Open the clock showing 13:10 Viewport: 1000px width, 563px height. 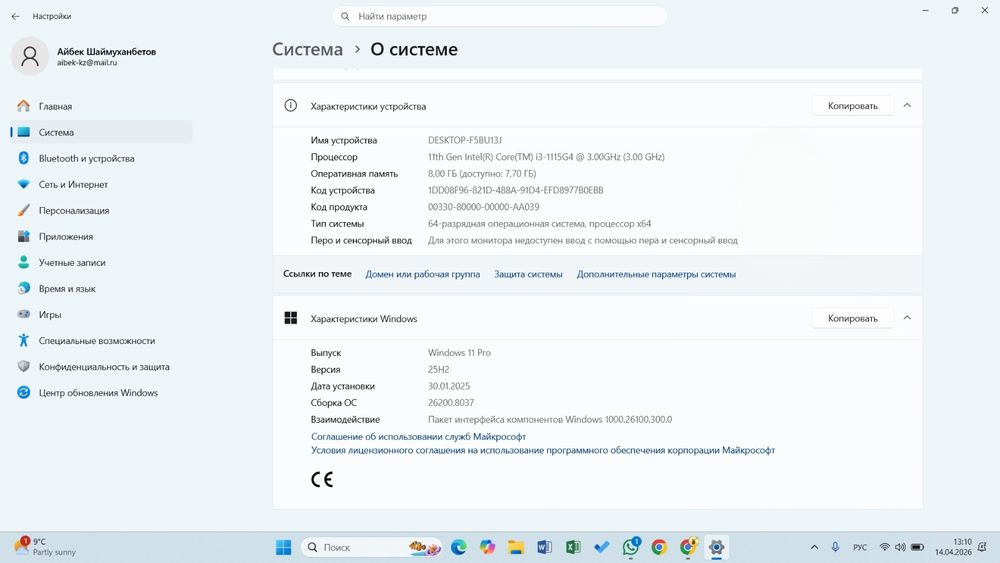click(953, 547)
